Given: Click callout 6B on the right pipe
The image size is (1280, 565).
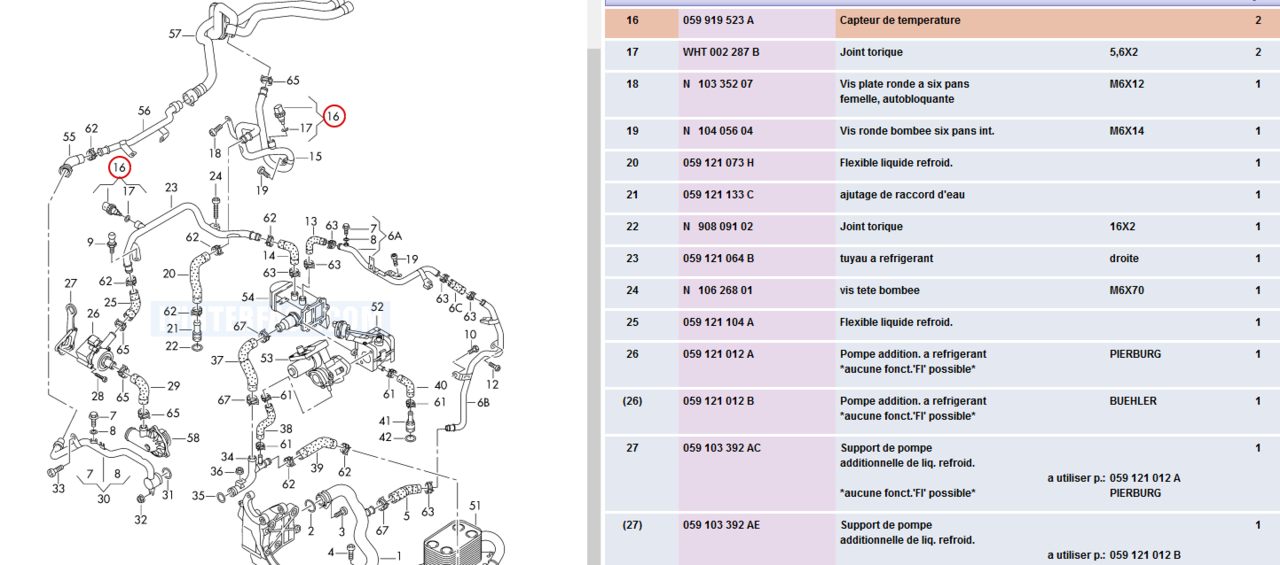Looking at the screenshot, I should 483,402.
